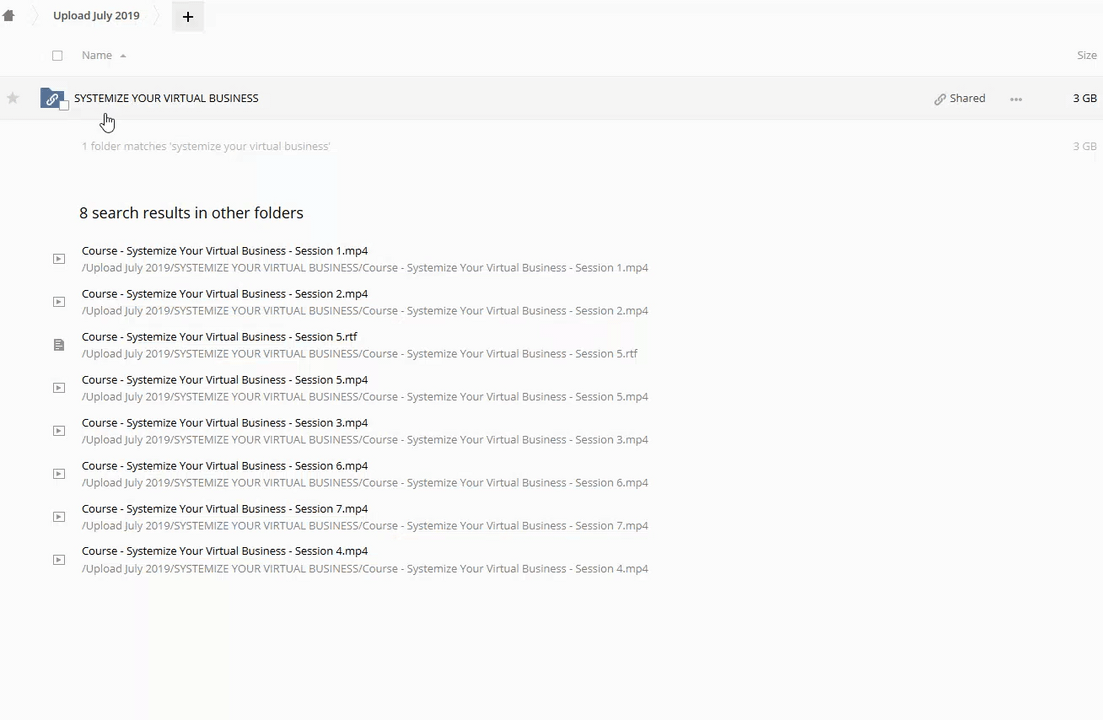Star the SYSTEMIZE YOUR VIRTUAL BUSINESS folder
Image resolution: width=1103 pixels, height=720 pixels.
pos(13,98)
